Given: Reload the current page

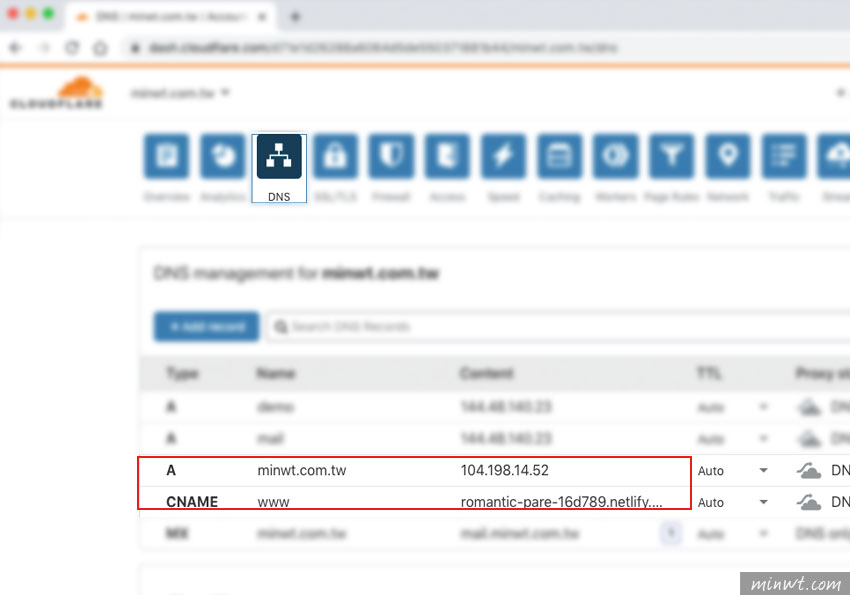Looking at the screenshot, I should [72, 48].
